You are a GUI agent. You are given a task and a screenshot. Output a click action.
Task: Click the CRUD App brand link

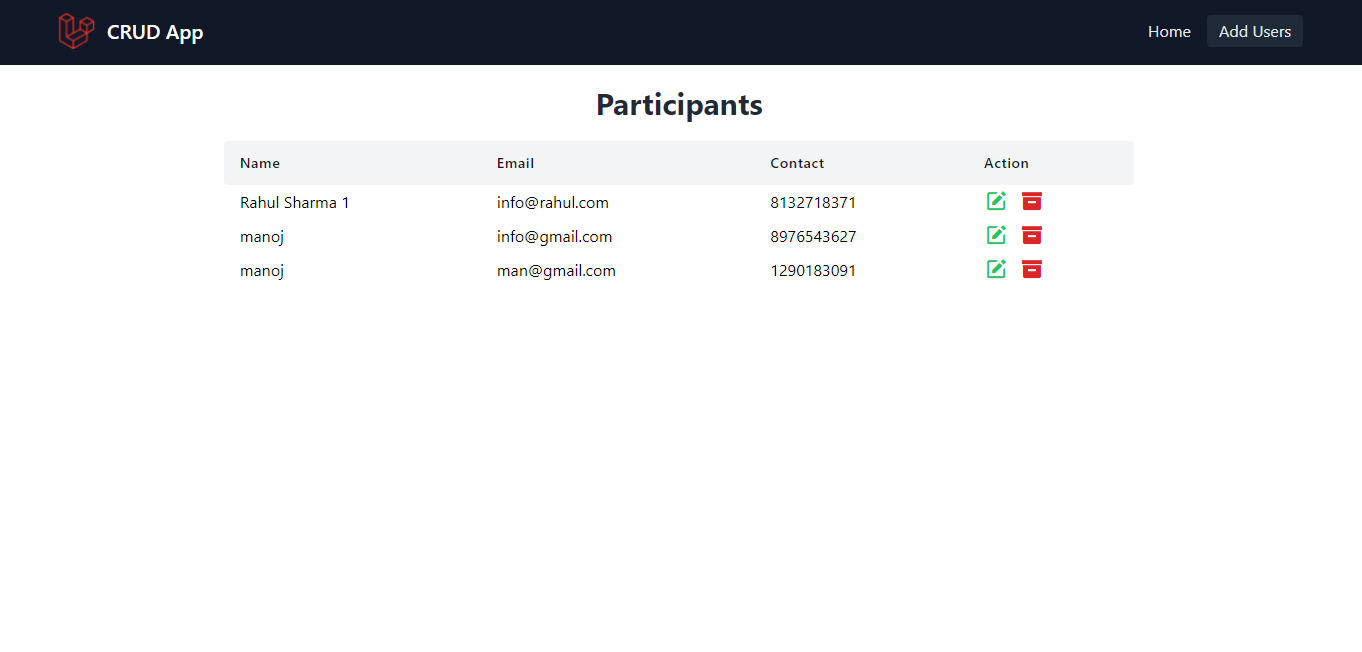tap(155, 32)
